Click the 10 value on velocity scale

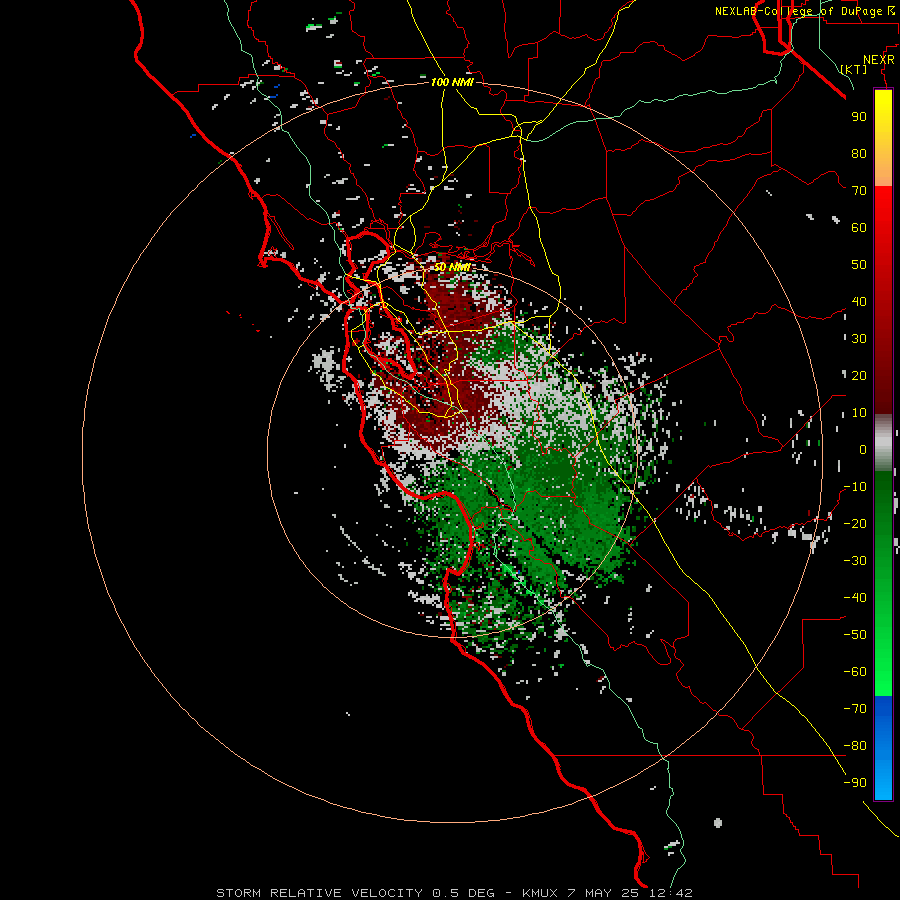(859, 413)
